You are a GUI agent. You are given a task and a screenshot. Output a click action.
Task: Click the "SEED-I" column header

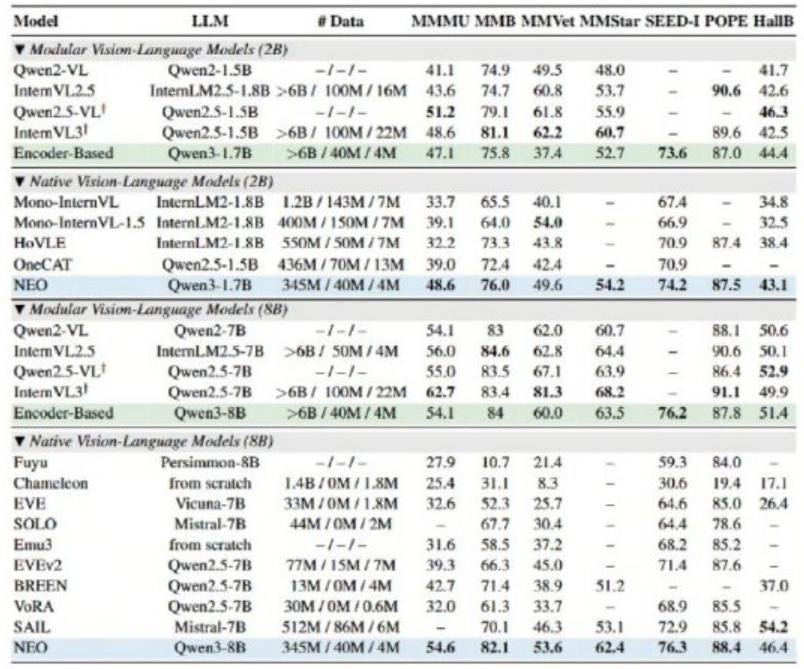point(672,22)
